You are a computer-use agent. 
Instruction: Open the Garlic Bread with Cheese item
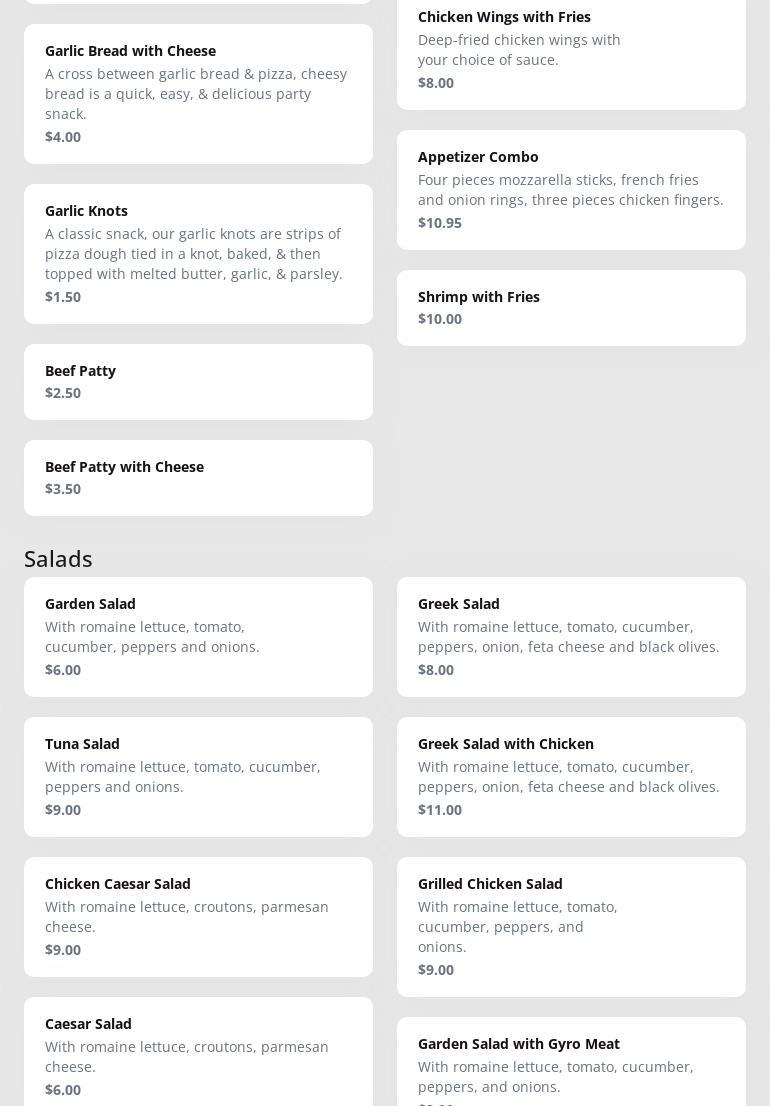[x=198, y=93]
